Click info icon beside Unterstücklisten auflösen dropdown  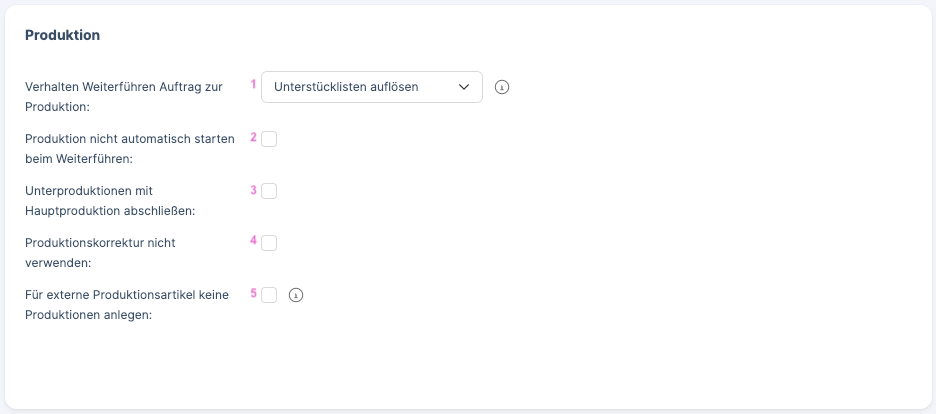(x=502, y=87)
